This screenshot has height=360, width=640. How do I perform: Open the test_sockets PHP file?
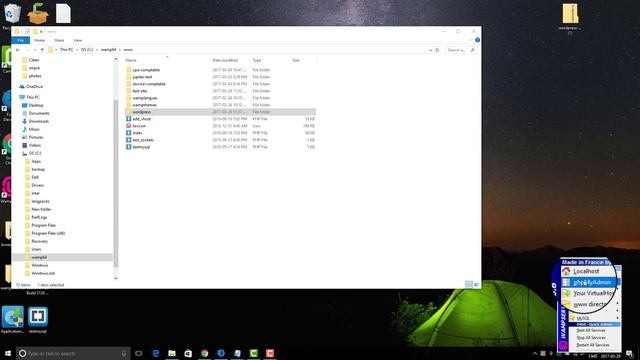point(143,140)
